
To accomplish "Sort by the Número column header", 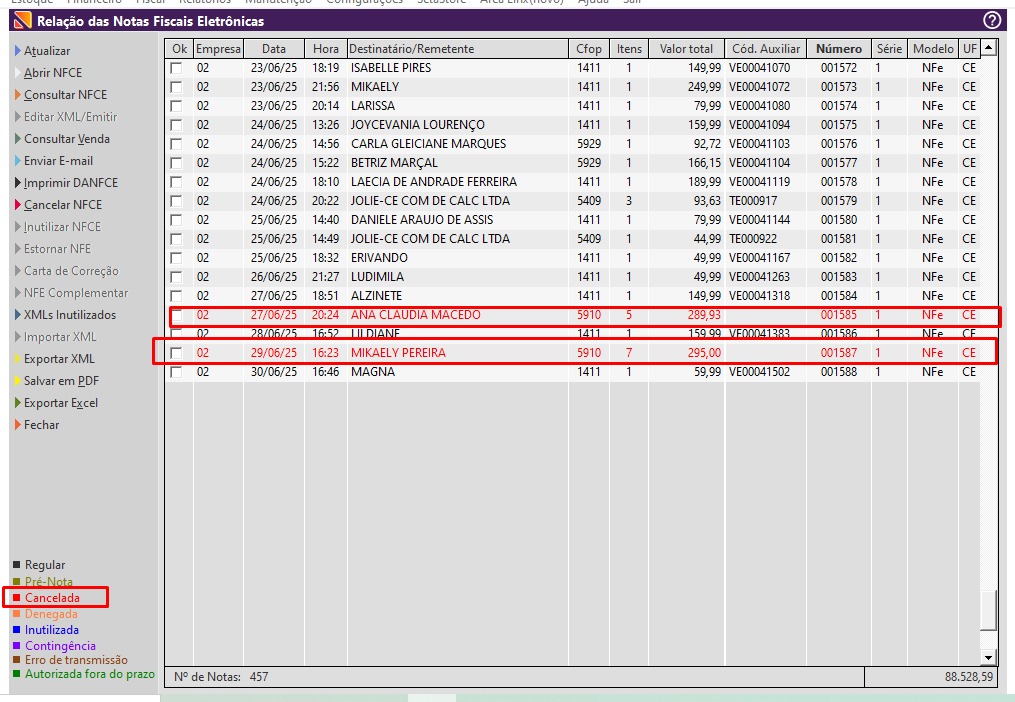I will 838,49.
